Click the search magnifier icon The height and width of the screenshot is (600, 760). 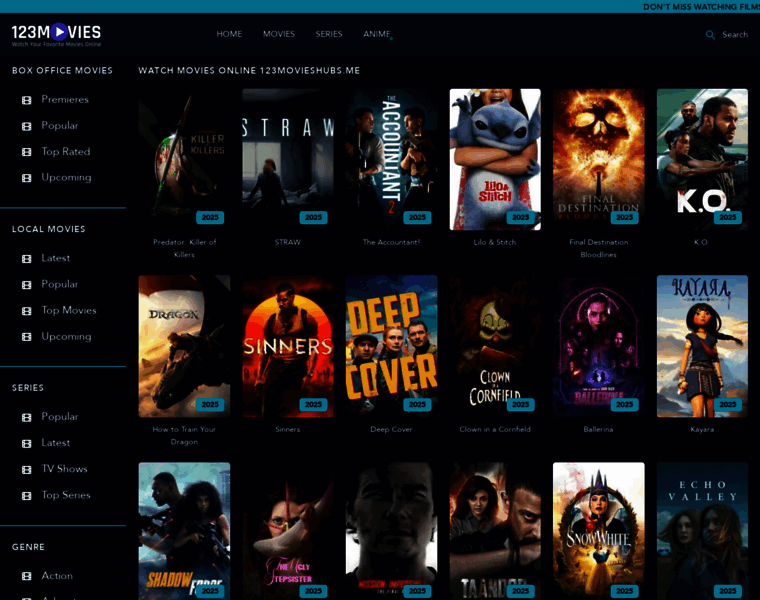click(x=710, y=35)
